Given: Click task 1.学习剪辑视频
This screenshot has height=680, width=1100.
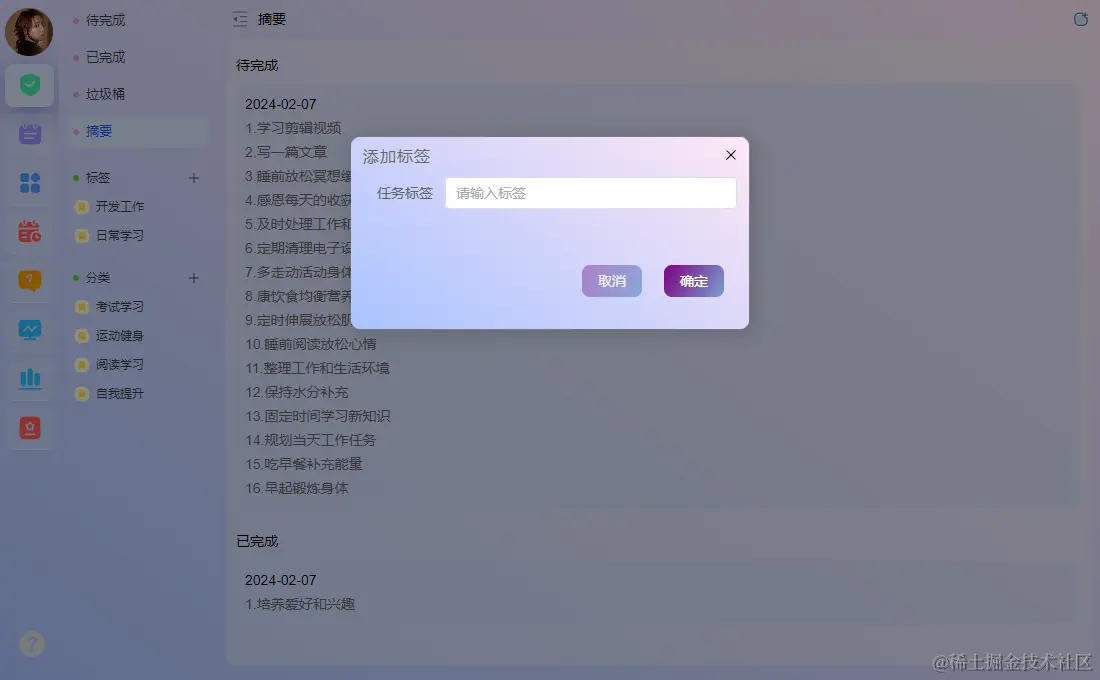Looking at the screenshot, I should click(x=293, y=128).
